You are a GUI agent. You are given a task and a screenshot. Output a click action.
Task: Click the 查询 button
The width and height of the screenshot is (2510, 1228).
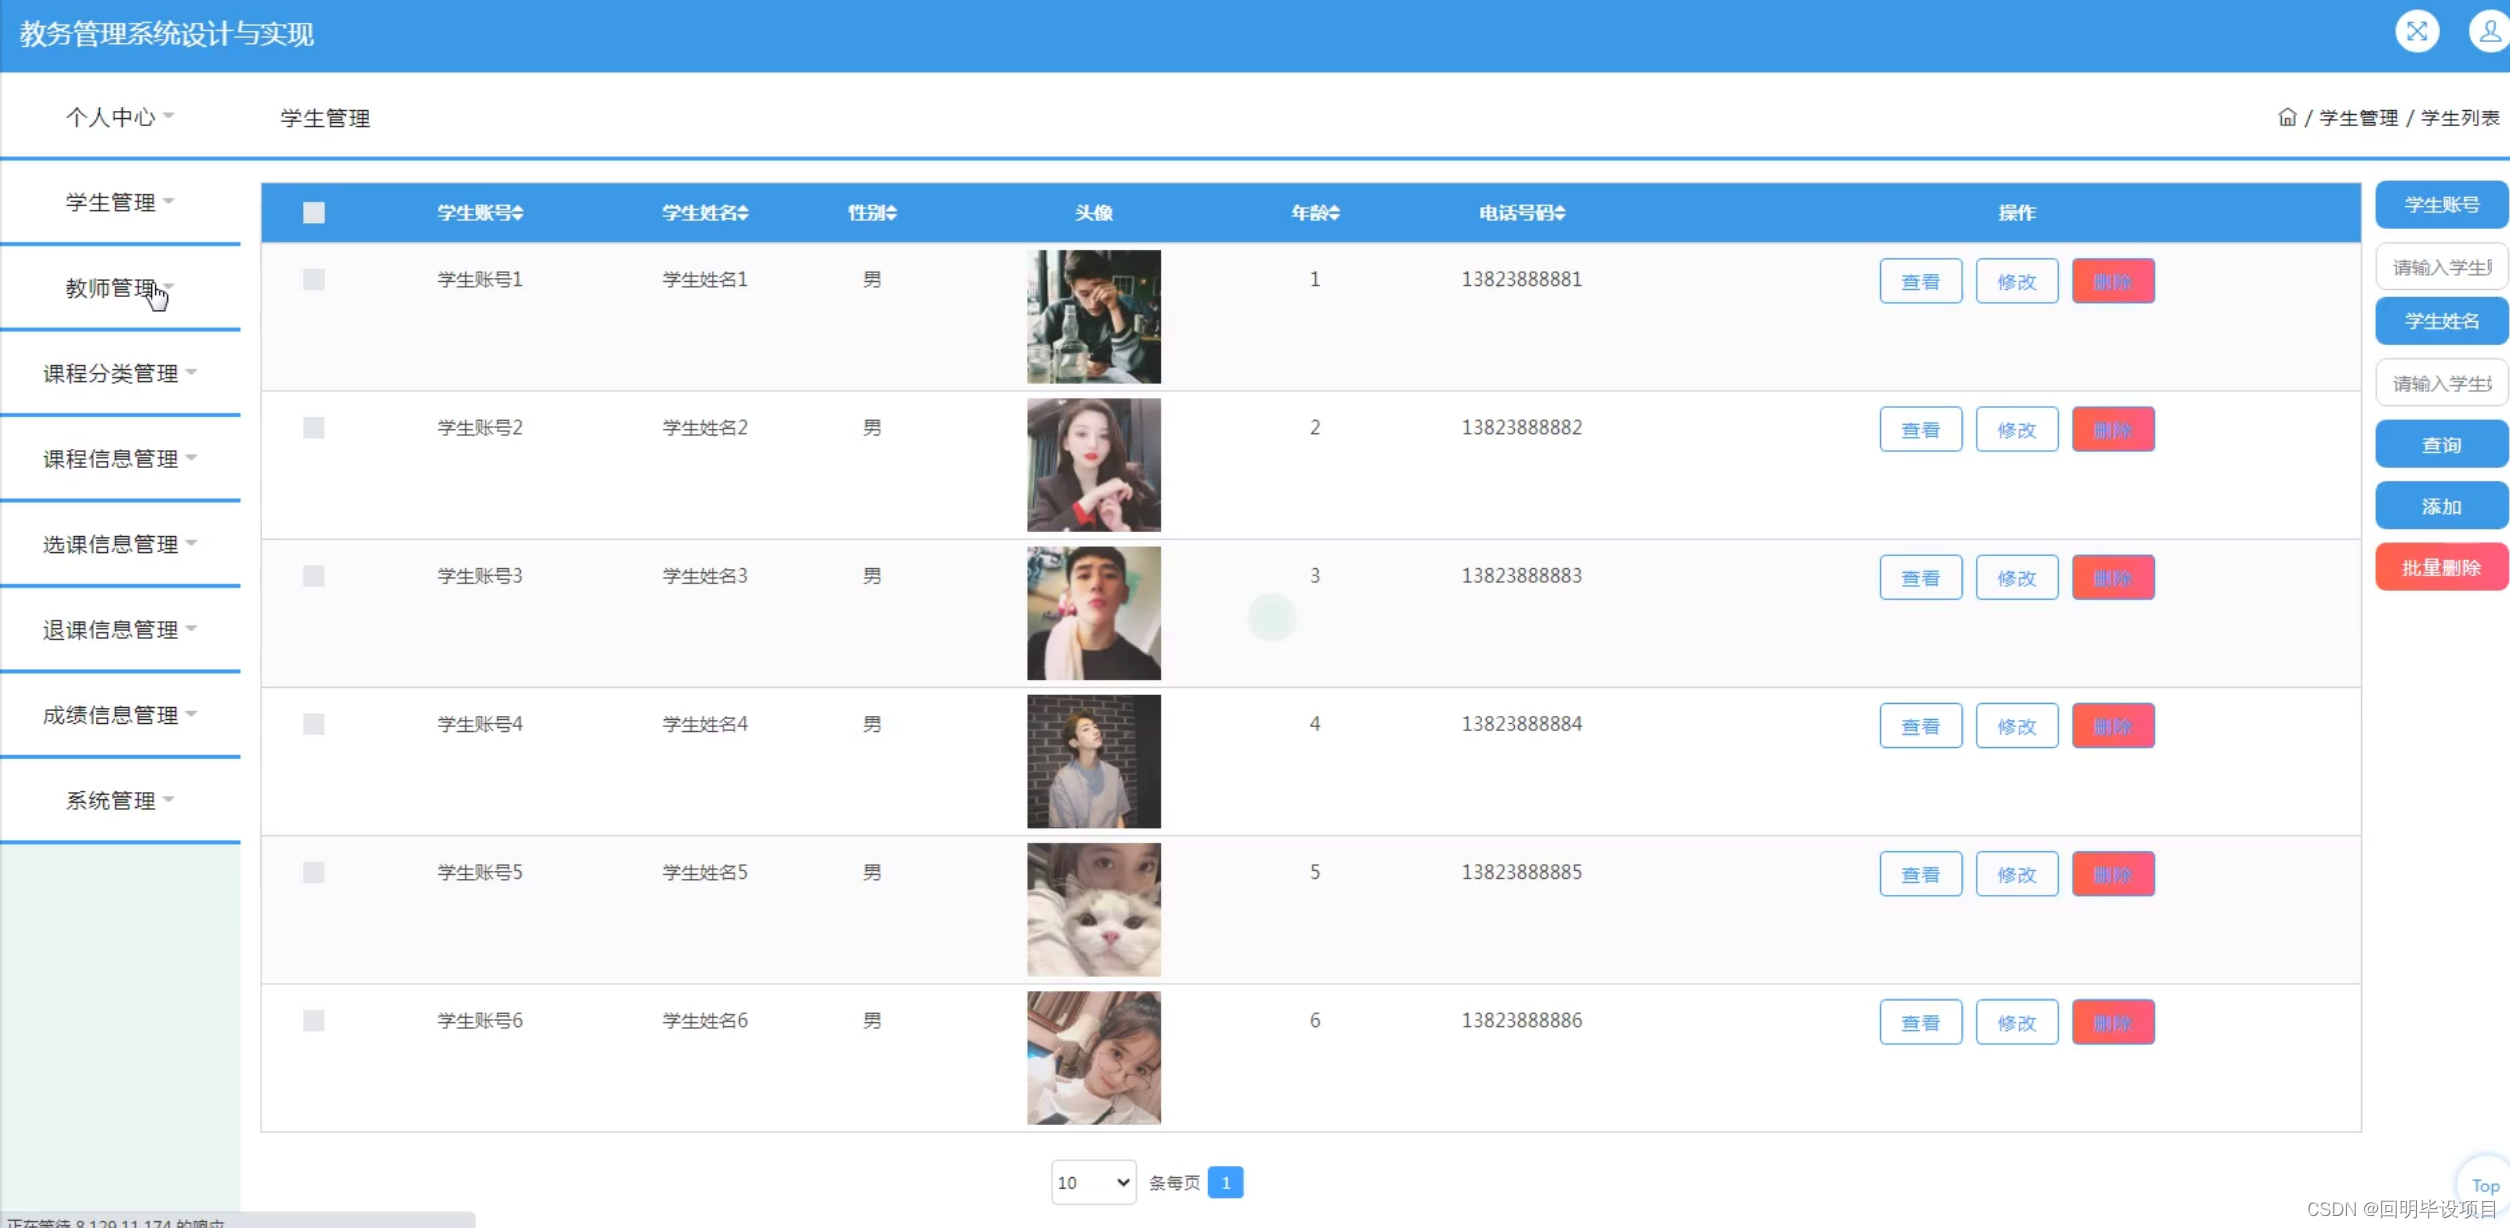2441,444
